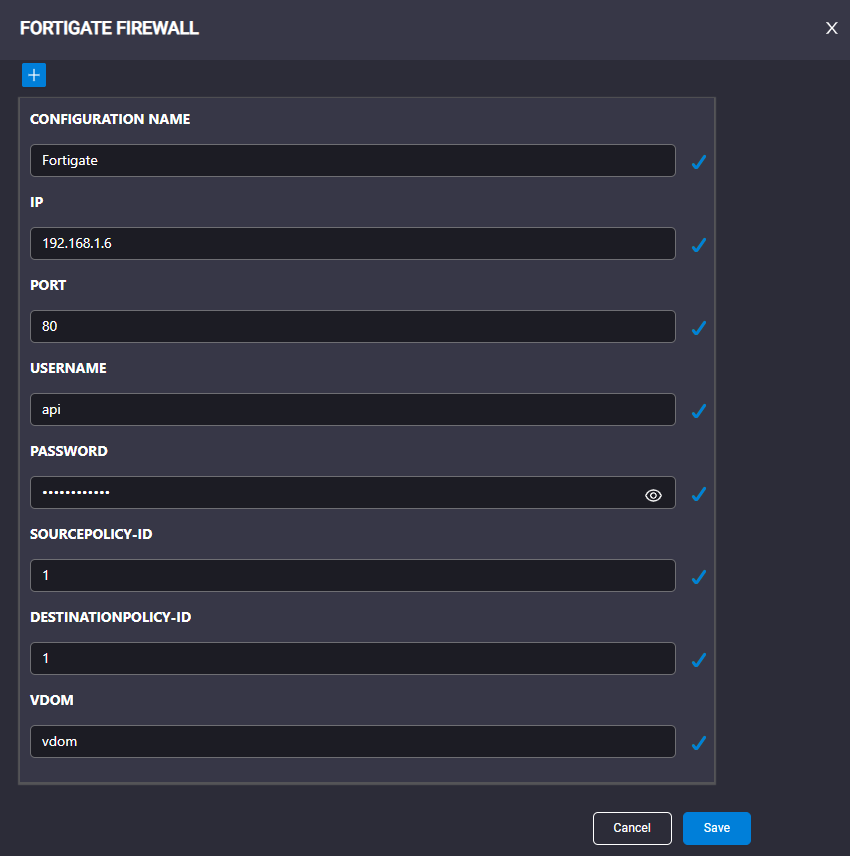850x856 pixels.
Task: Focus the Configuration Name field containing Fortigate
Action: point(353,160)
